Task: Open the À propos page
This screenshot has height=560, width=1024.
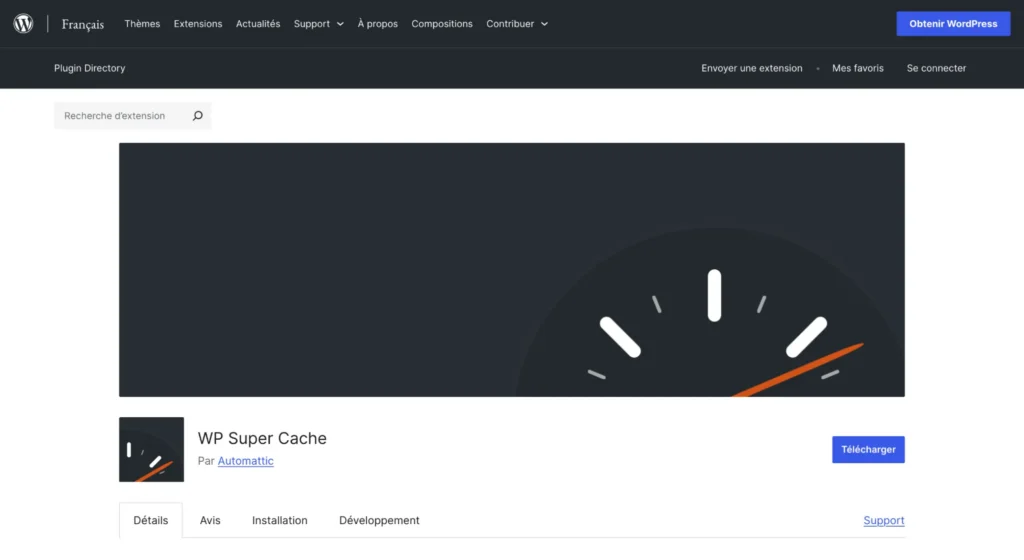Action: click(x=377, y=23)
